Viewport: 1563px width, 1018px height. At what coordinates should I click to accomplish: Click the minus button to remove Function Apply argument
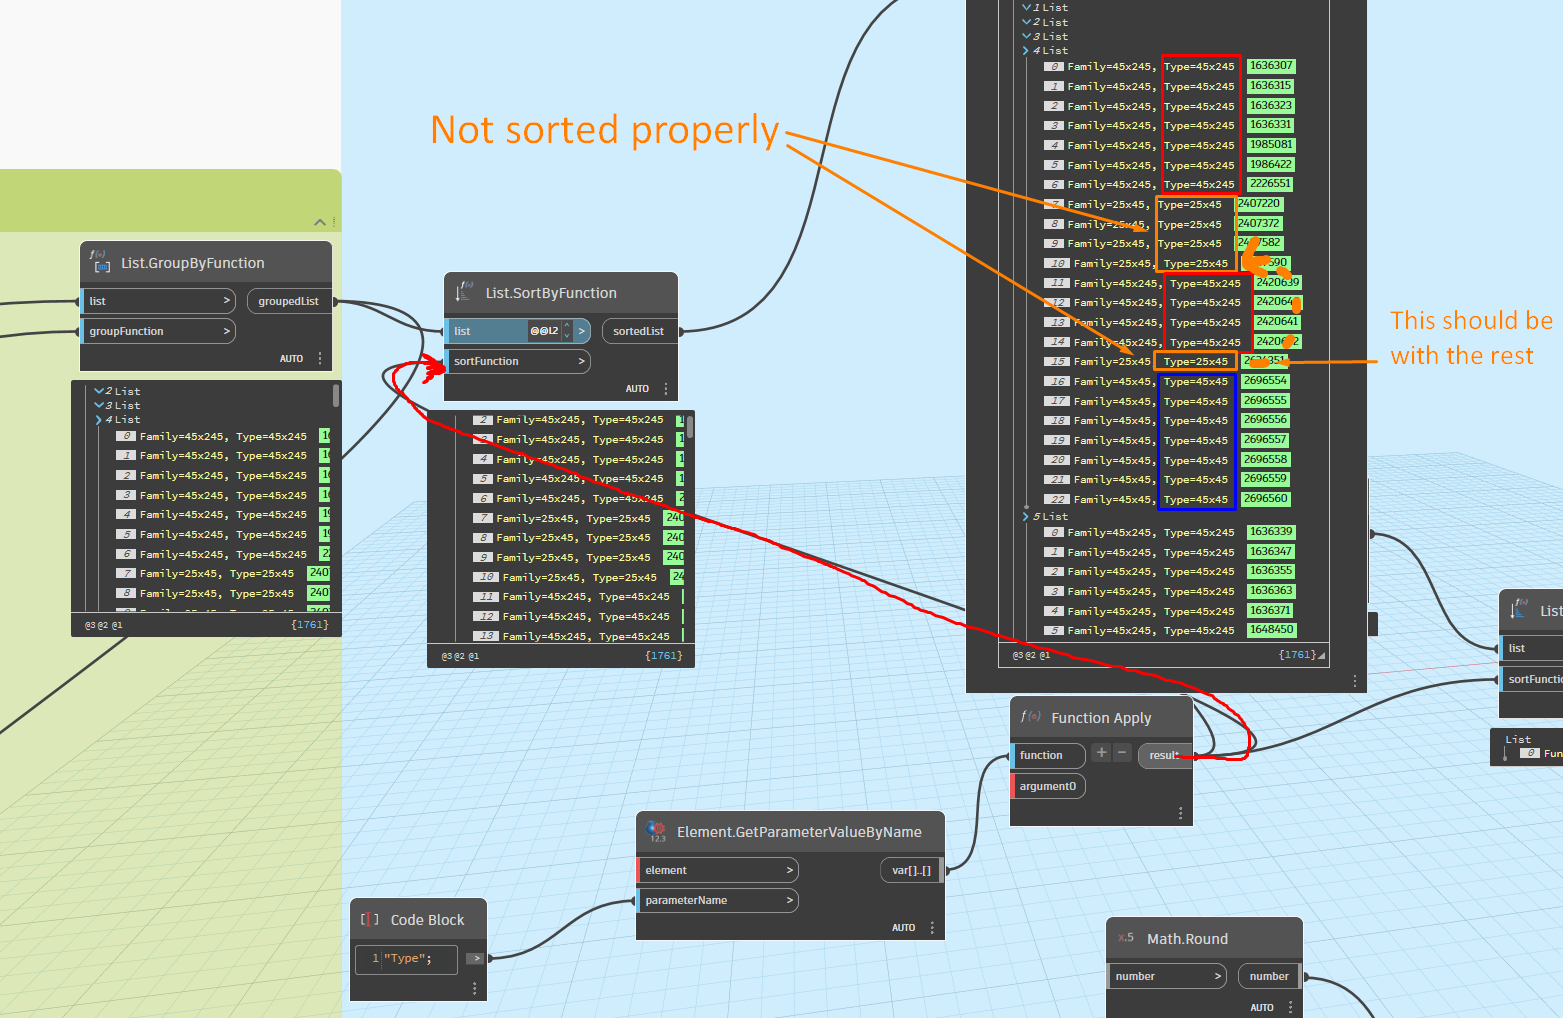1122,752
